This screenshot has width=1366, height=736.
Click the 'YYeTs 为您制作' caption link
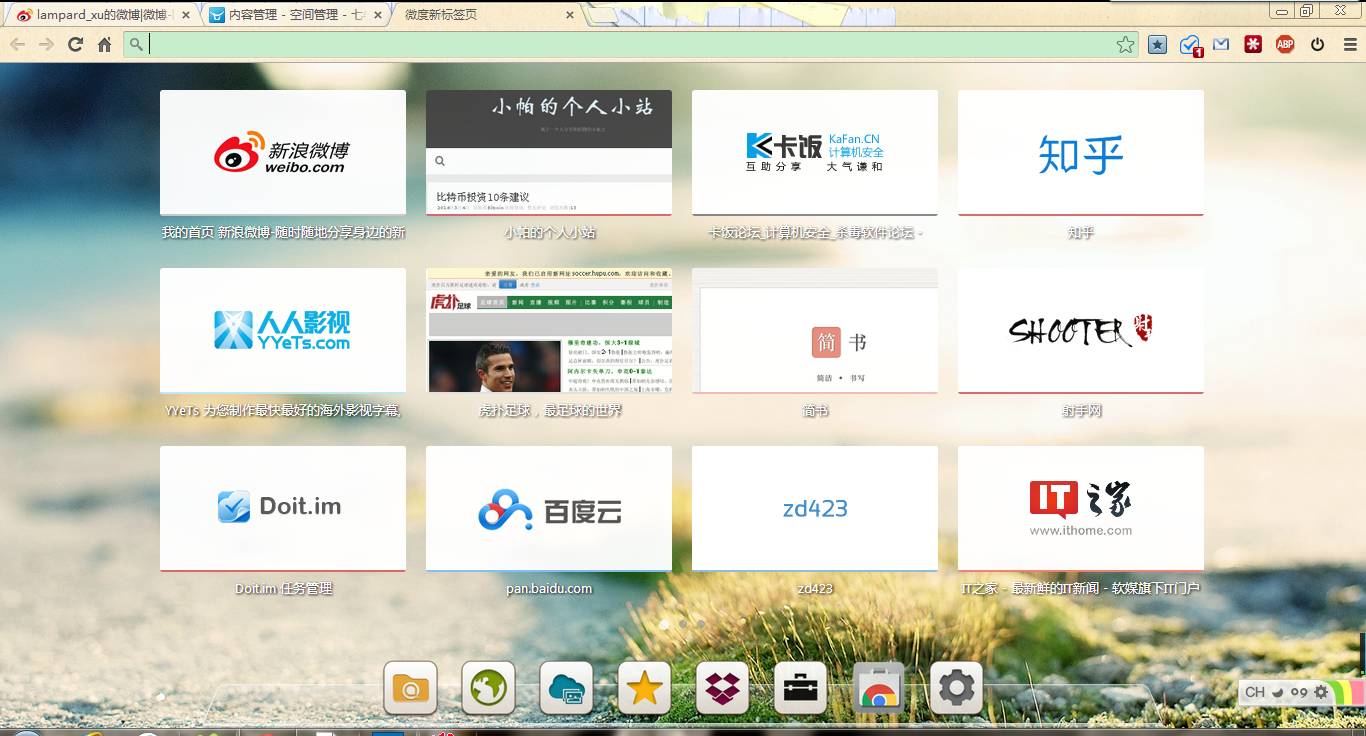(283, 410)
